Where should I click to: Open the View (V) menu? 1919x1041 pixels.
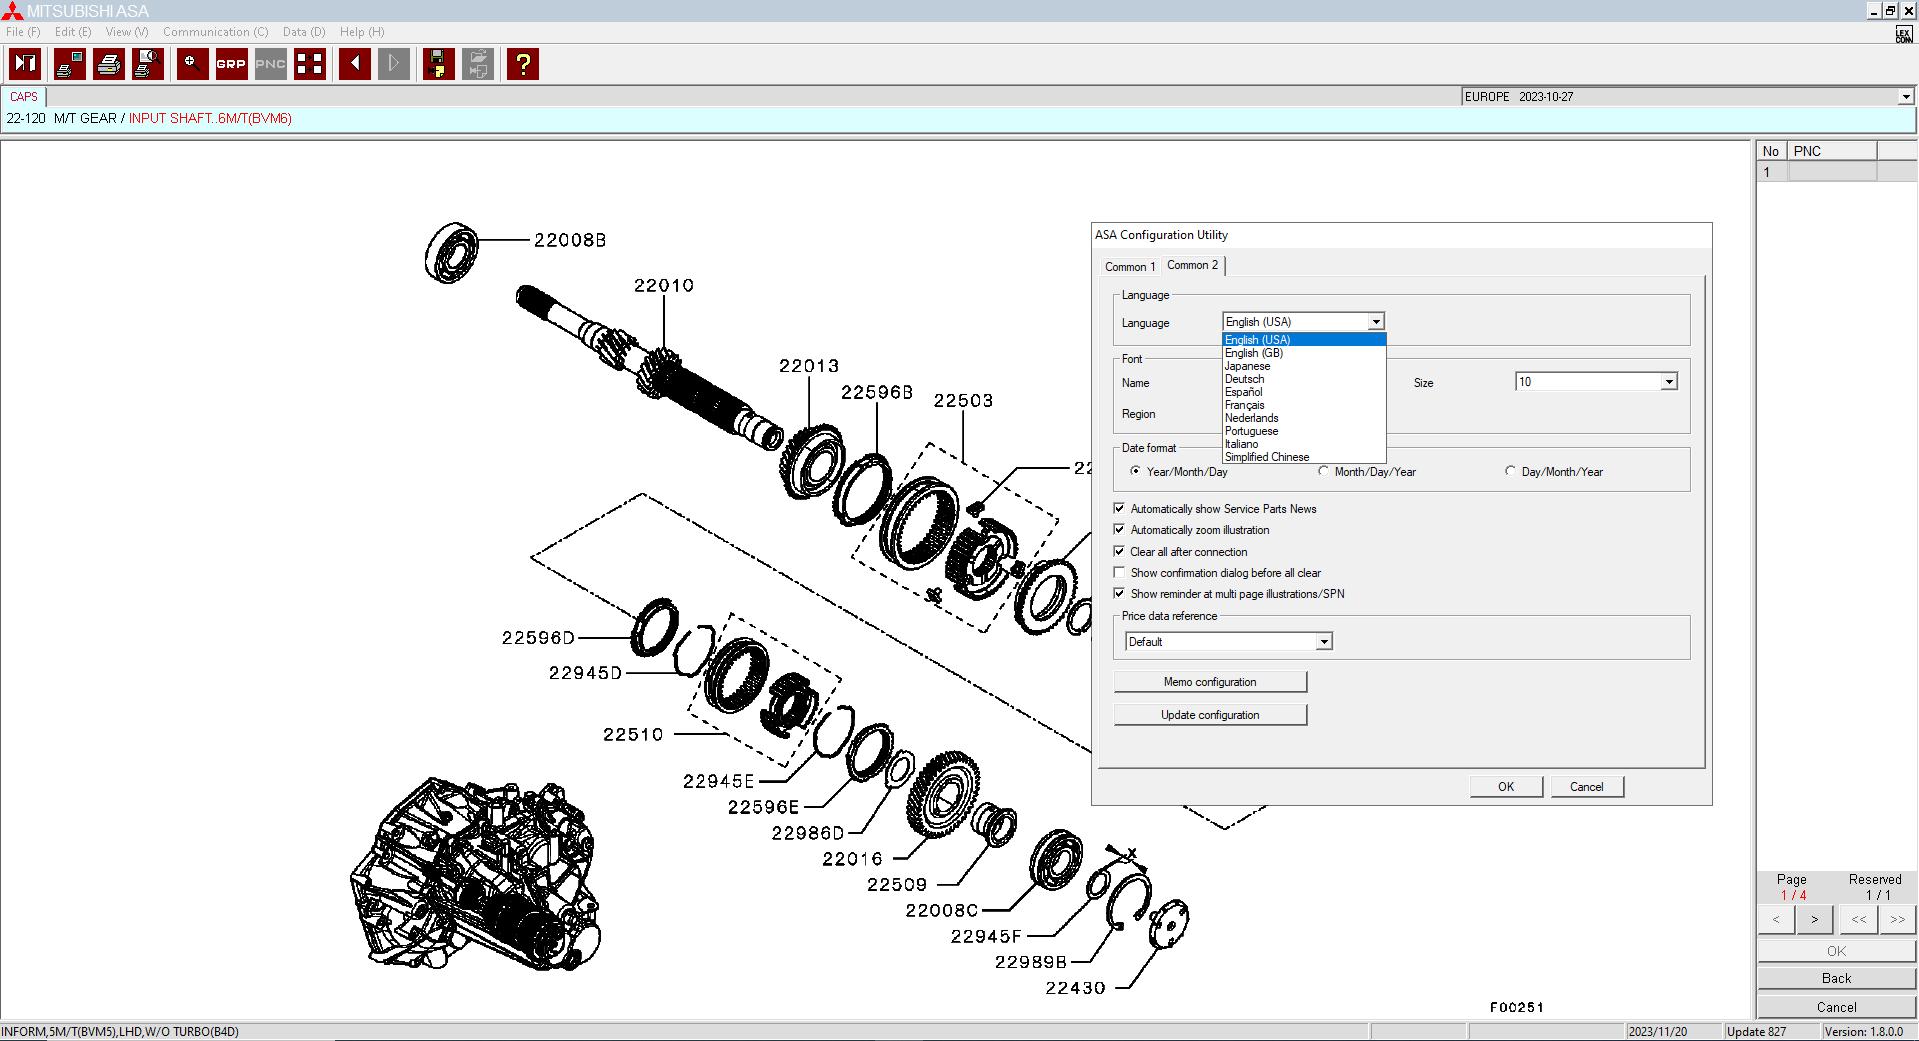coord(127,32)
